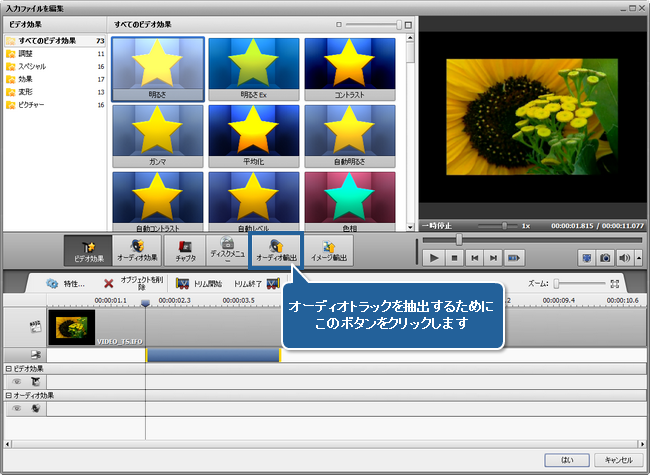Collapse the ビデオ効果 timeline section

[x=6, y=368]
